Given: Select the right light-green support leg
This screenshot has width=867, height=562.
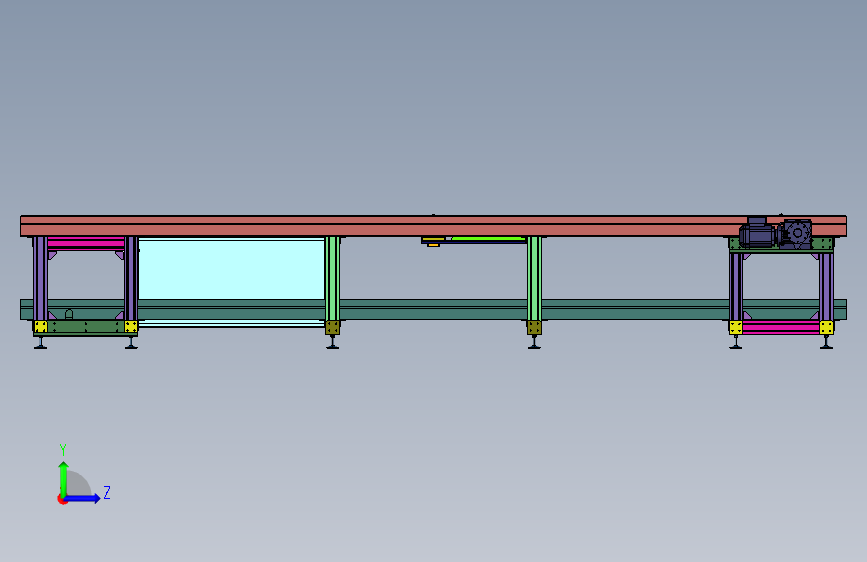Looking at the screenshot, I should tap(534, 278).
